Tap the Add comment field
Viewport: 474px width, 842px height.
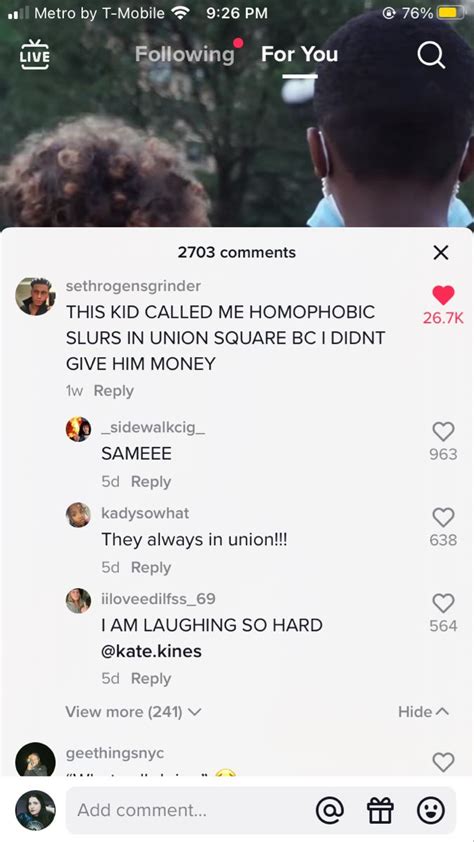[188, 810]
